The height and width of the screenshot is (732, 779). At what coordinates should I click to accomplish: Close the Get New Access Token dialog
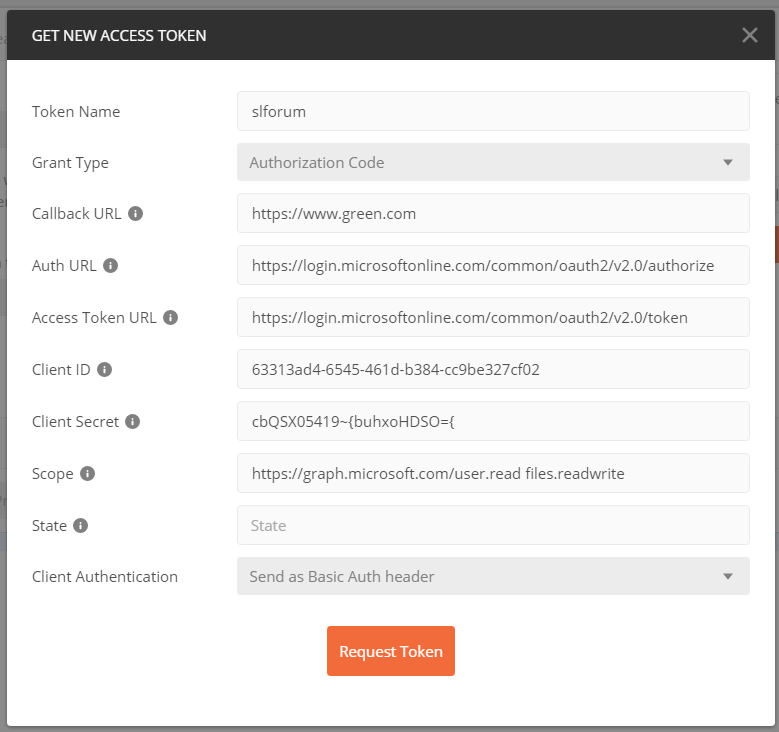750,35
